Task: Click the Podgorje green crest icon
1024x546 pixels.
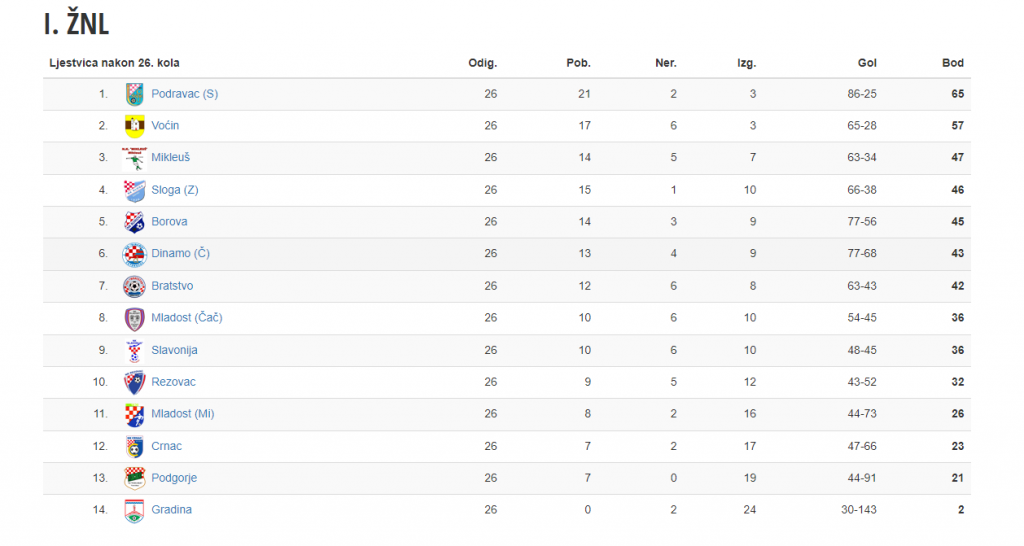Action: [135, 479]
